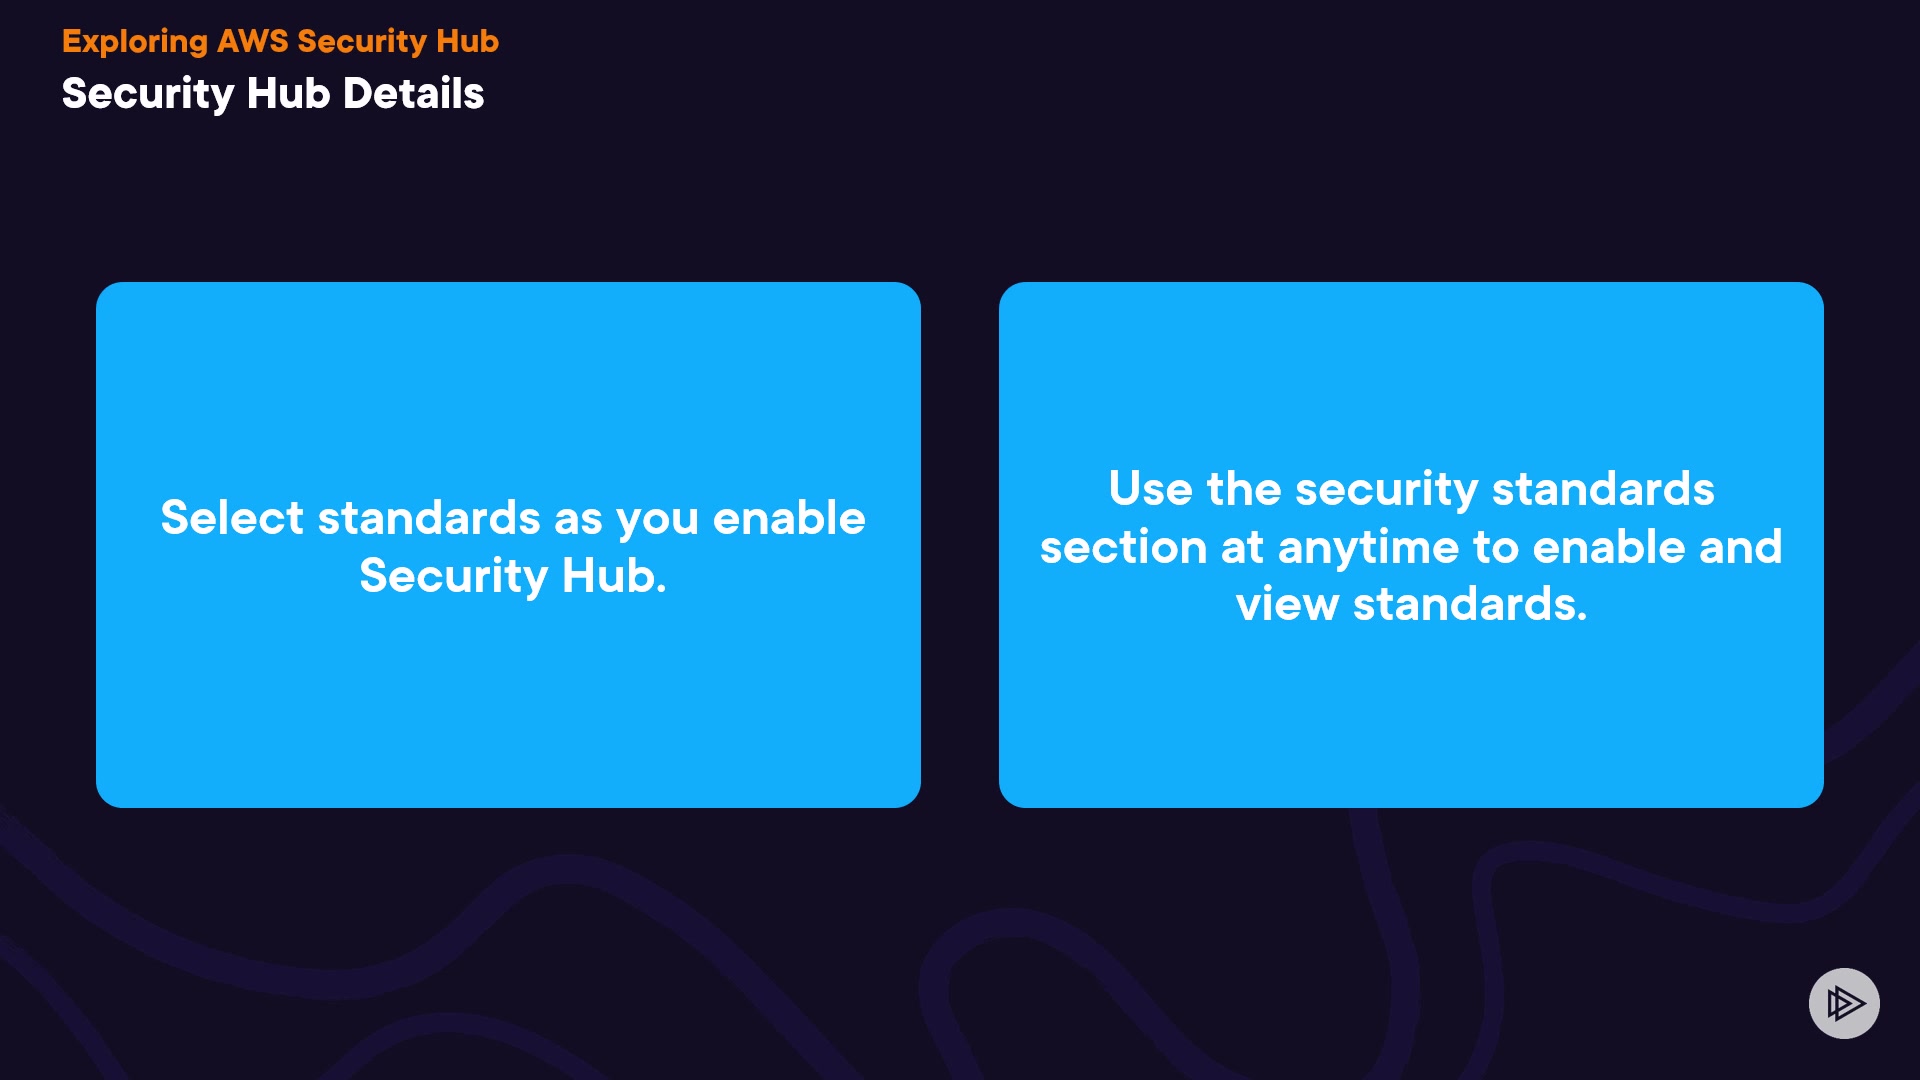Click the word 'Security' in the white title
This screenshot has height=1080, width=1920.
(148, 94)
